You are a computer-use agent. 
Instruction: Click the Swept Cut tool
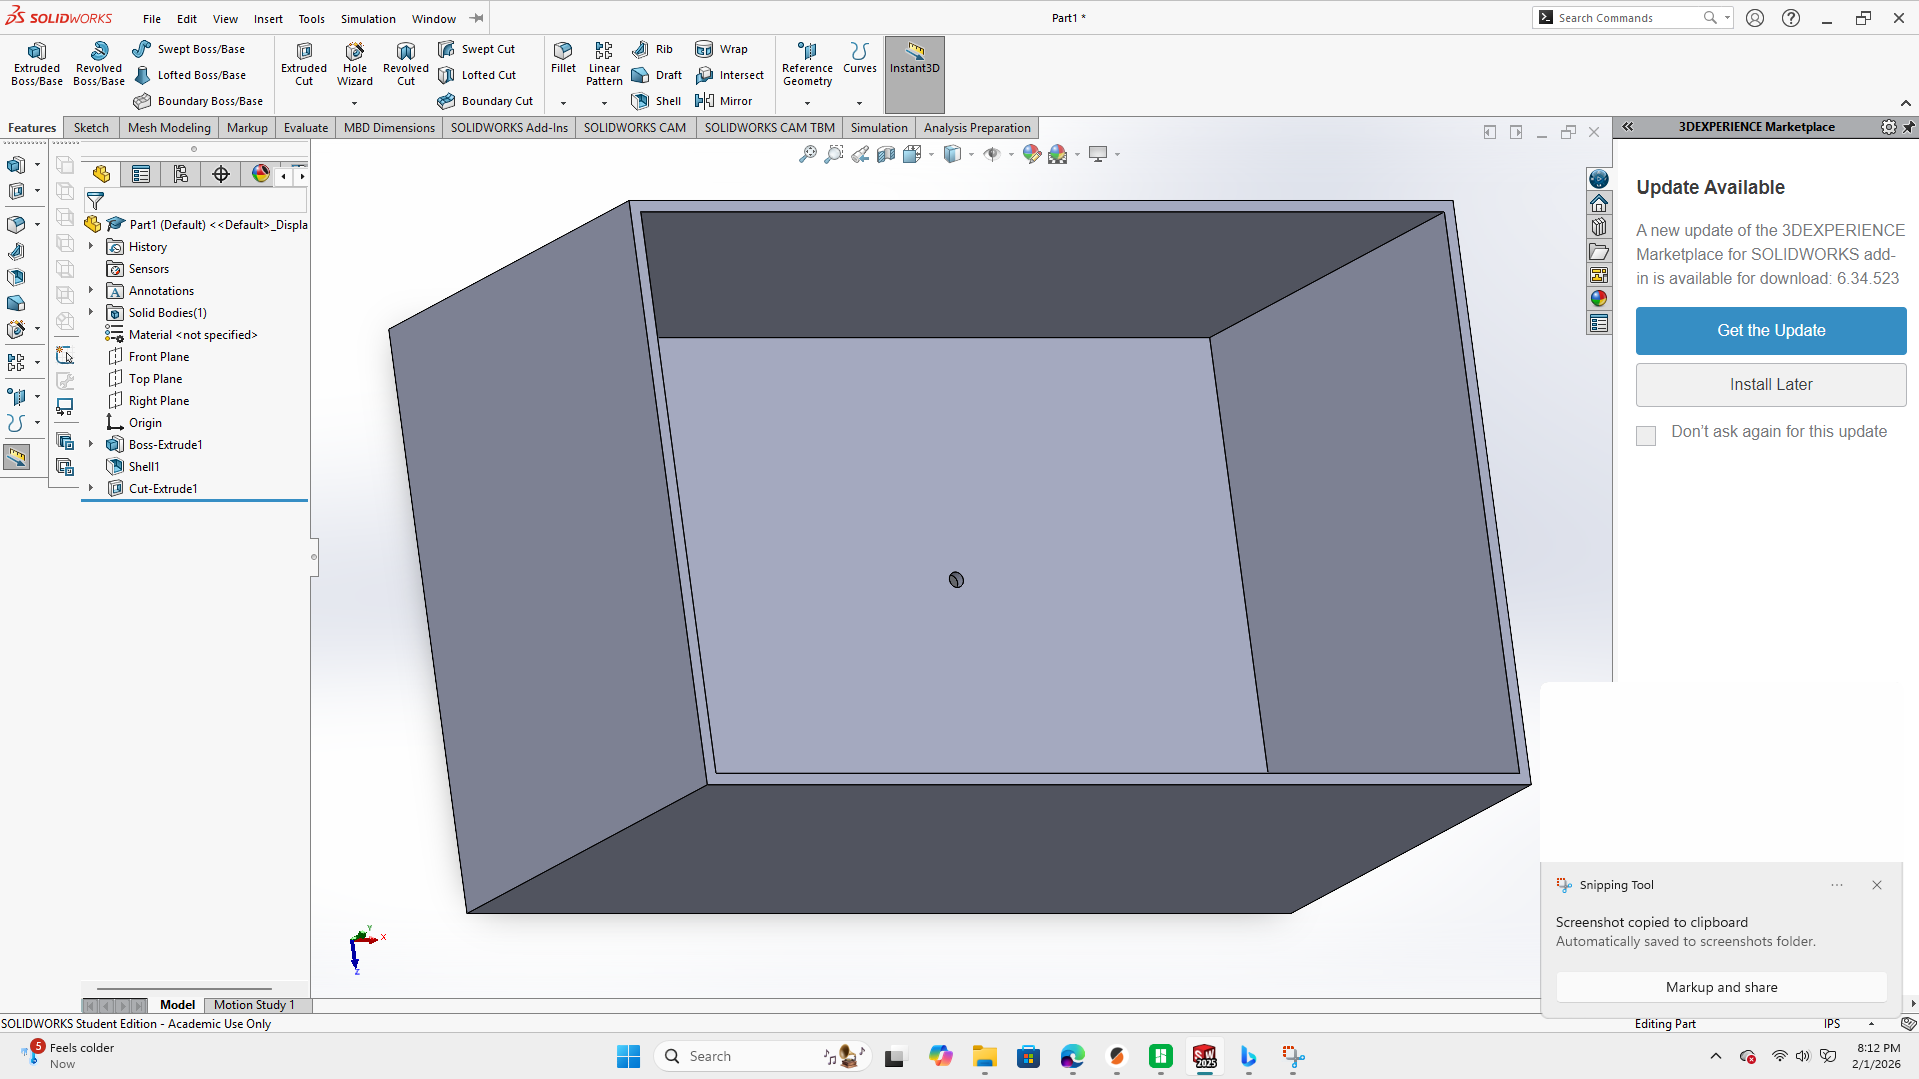476,49
